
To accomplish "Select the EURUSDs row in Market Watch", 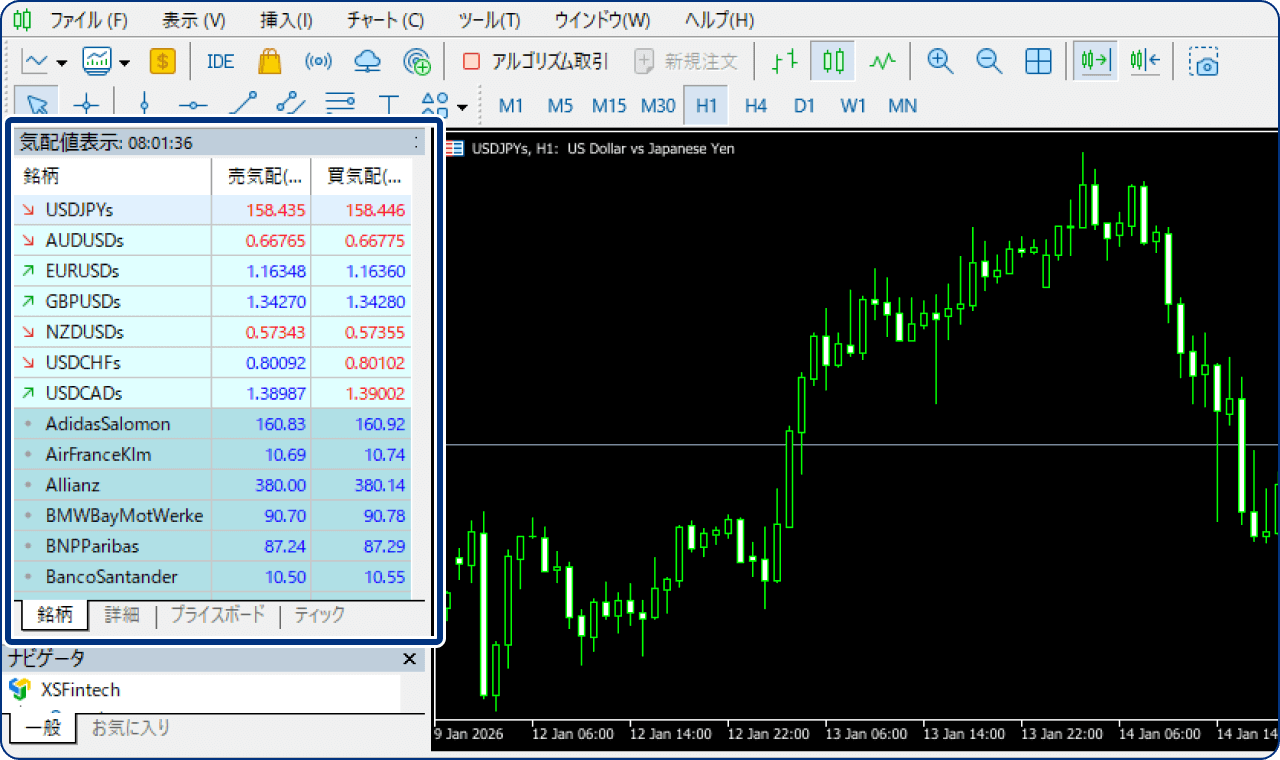I will coord(211,270).
